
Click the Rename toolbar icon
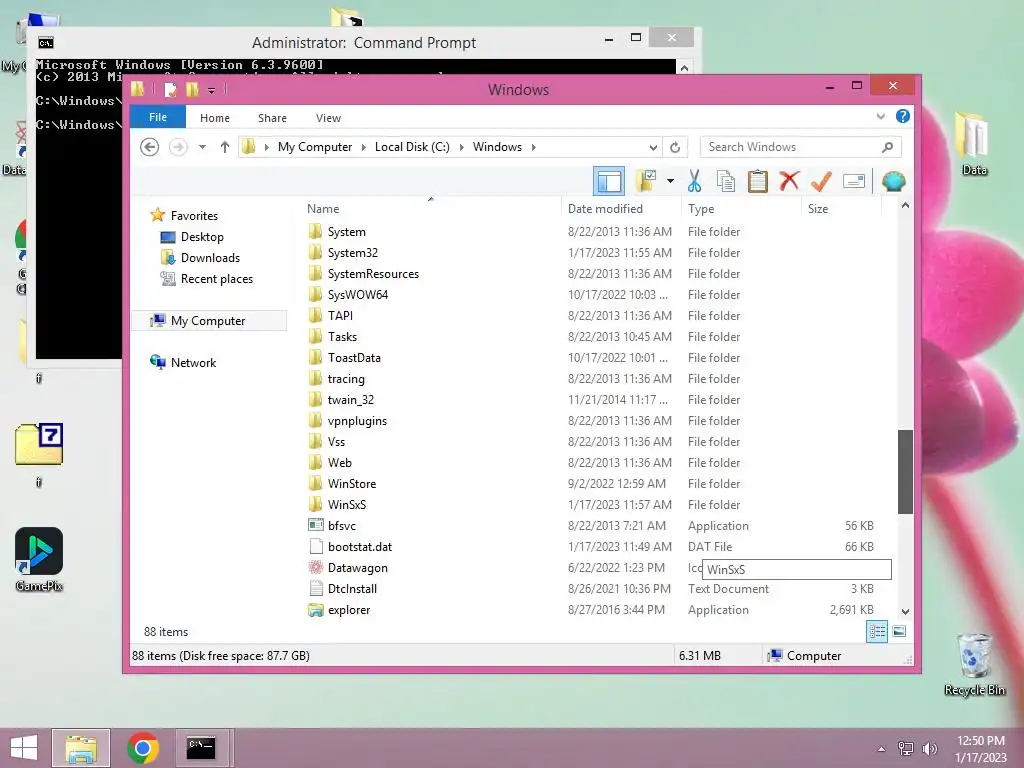[854, 181]
